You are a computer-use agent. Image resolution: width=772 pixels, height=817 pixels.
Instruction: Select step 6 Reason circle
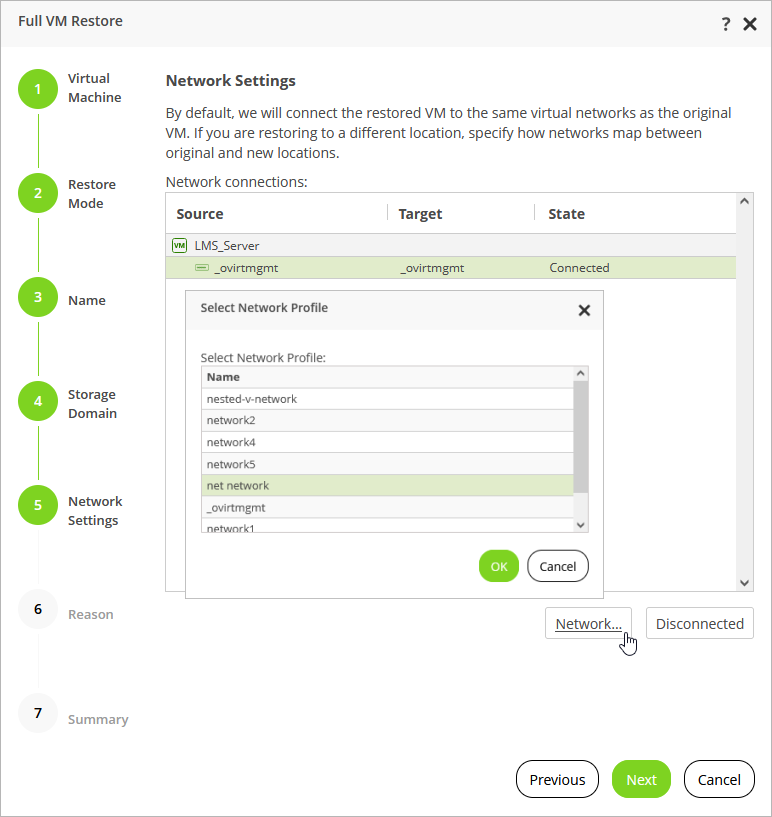[38, 609]
